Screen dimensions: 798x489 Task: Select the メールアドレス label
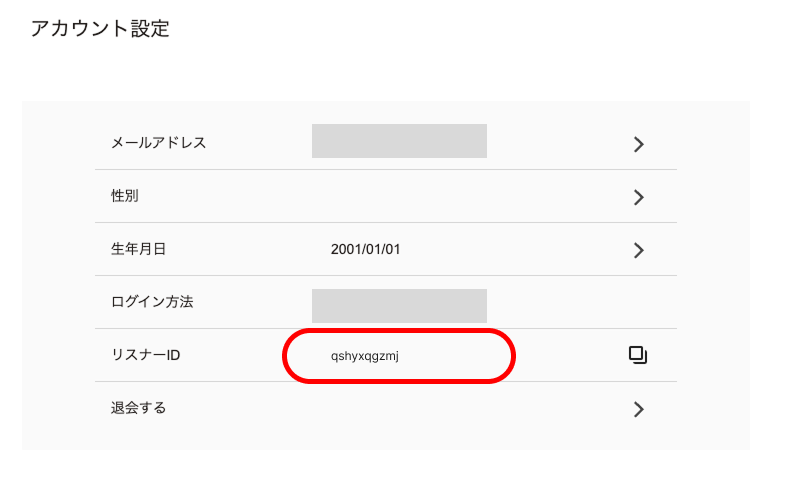pos(158,142)
